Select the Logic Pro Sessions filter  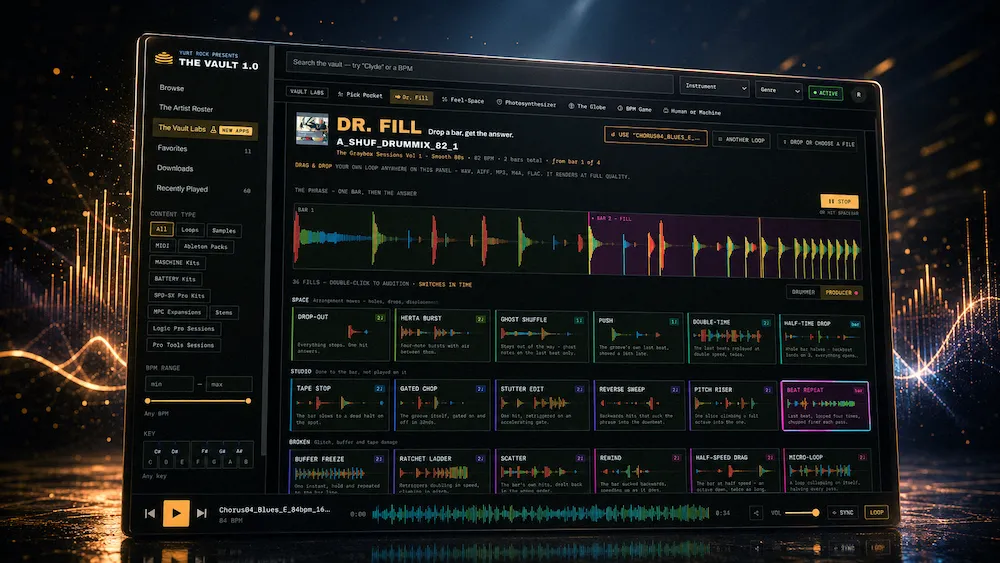[x=184, y=328]
